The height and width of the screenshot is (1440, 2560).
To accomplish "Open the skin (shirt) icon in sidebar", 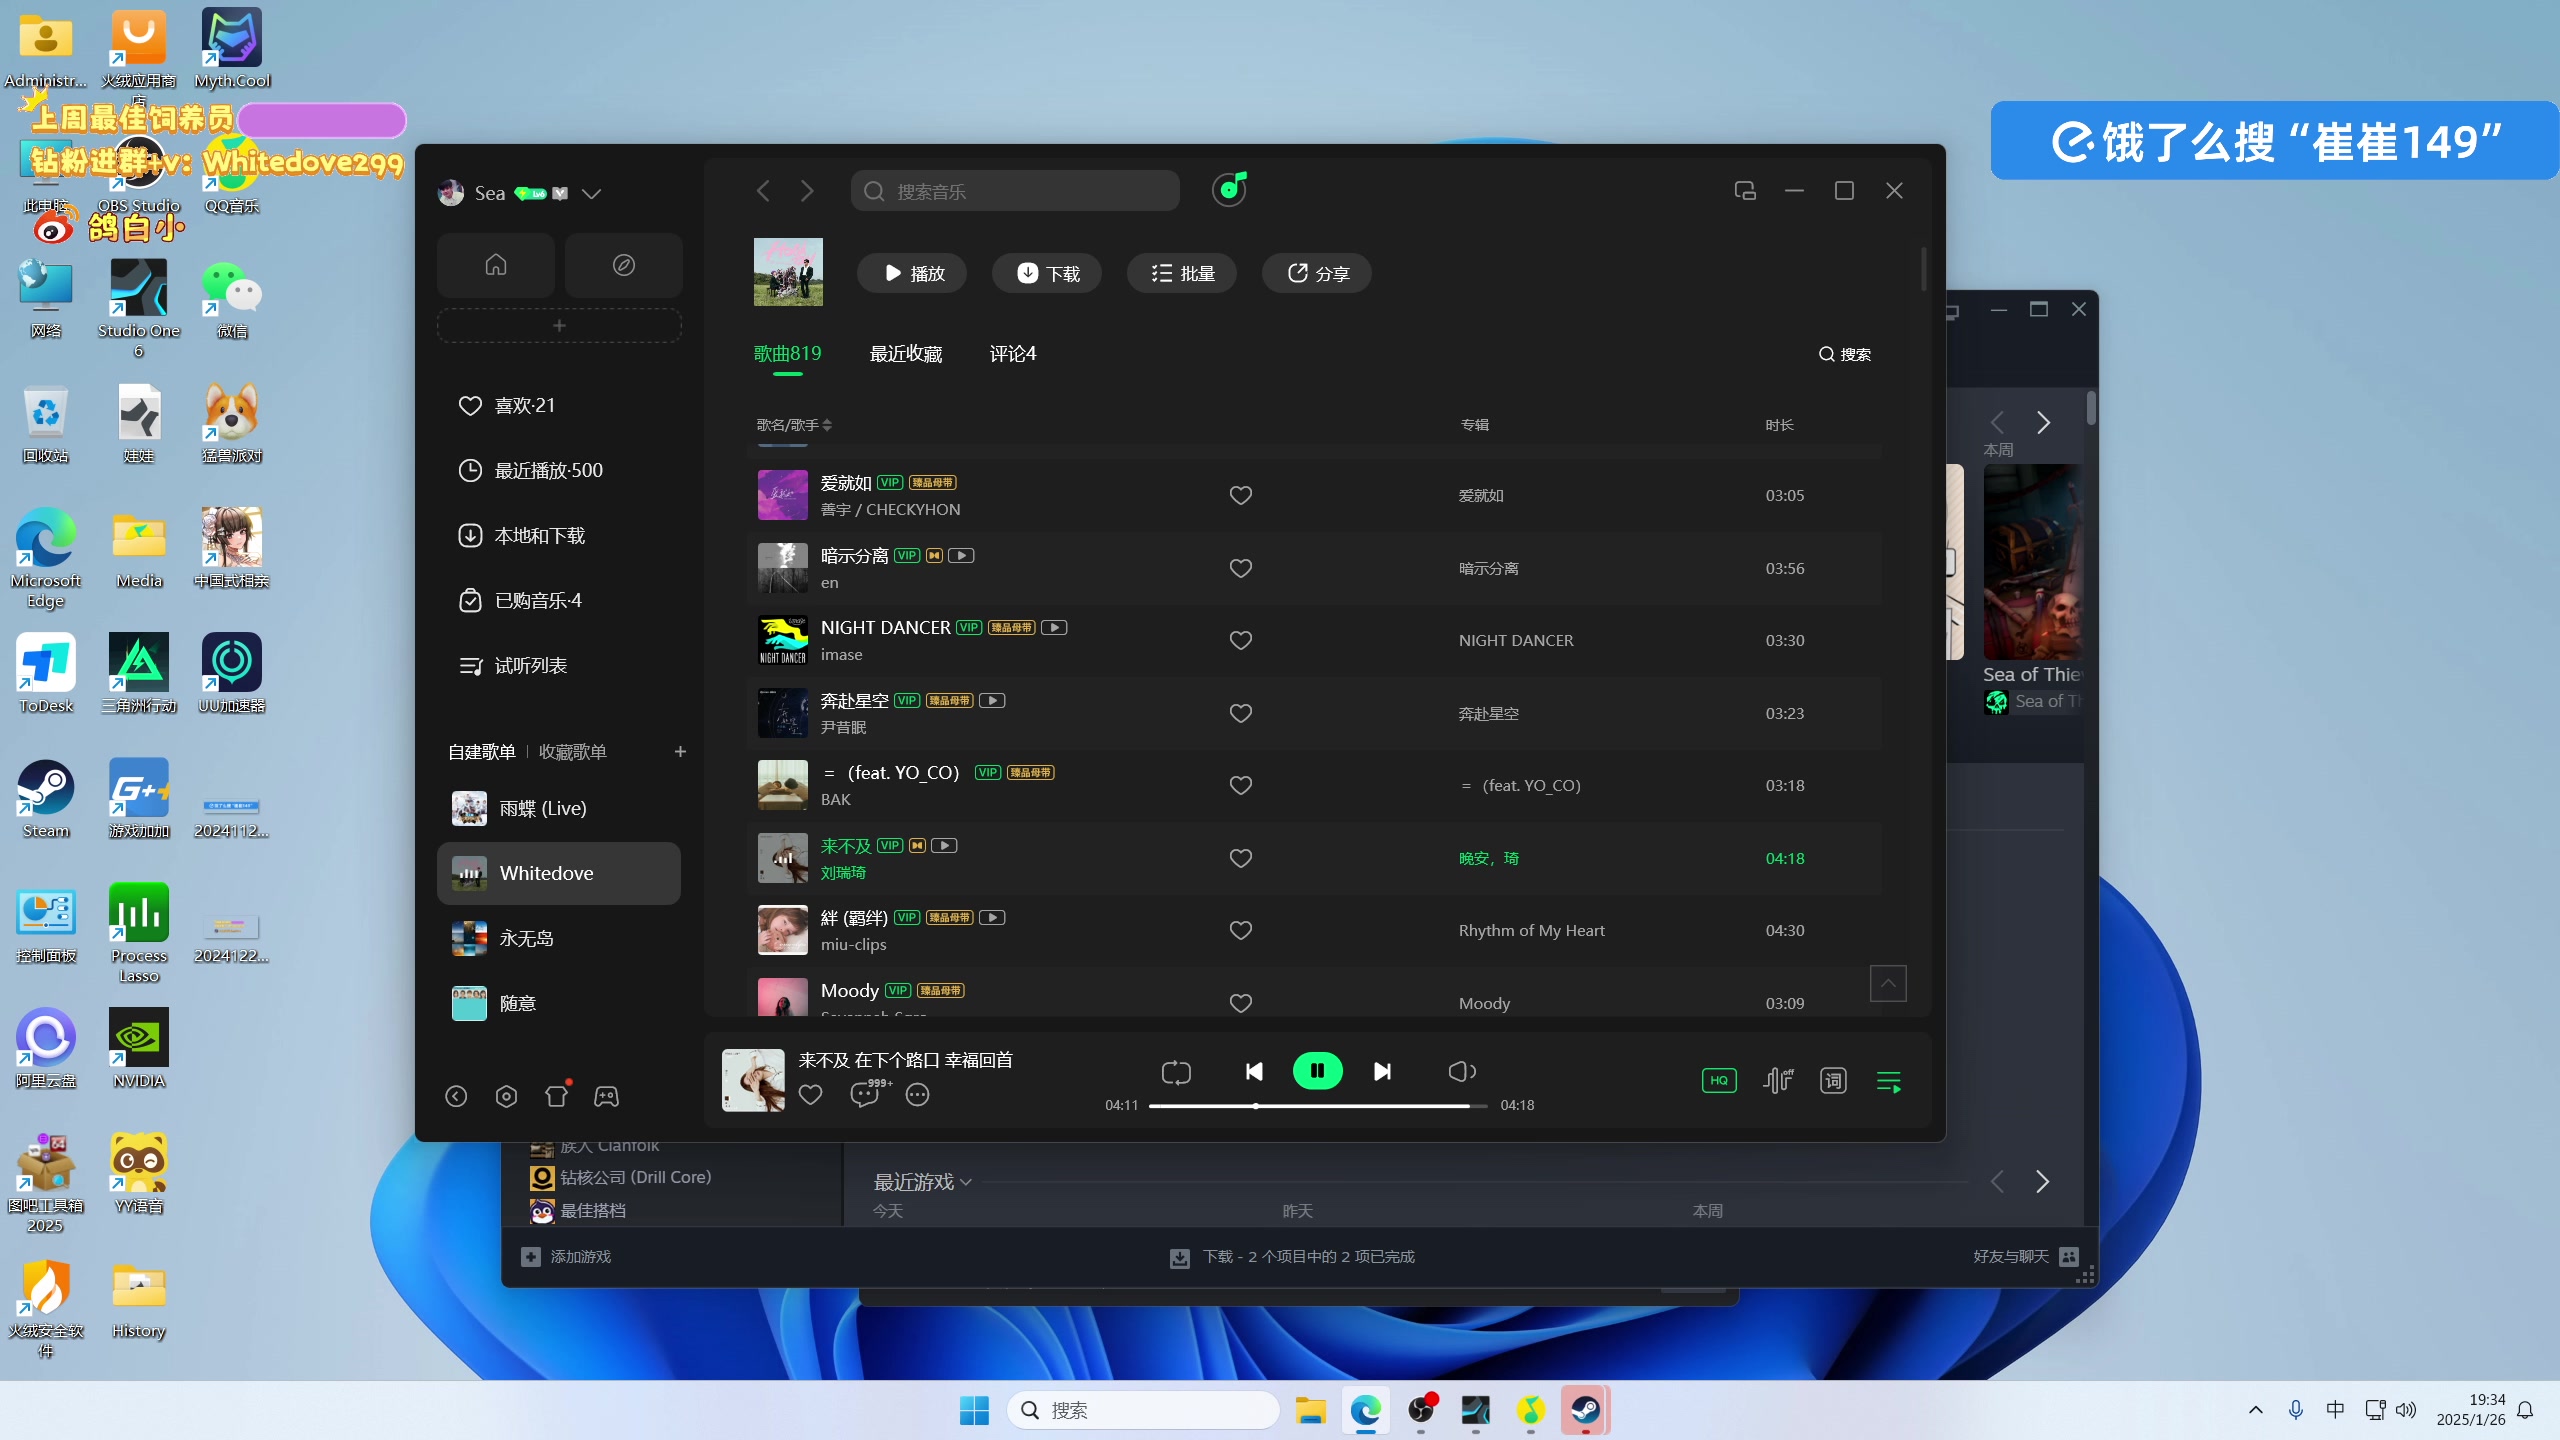I will (556, 1097).
